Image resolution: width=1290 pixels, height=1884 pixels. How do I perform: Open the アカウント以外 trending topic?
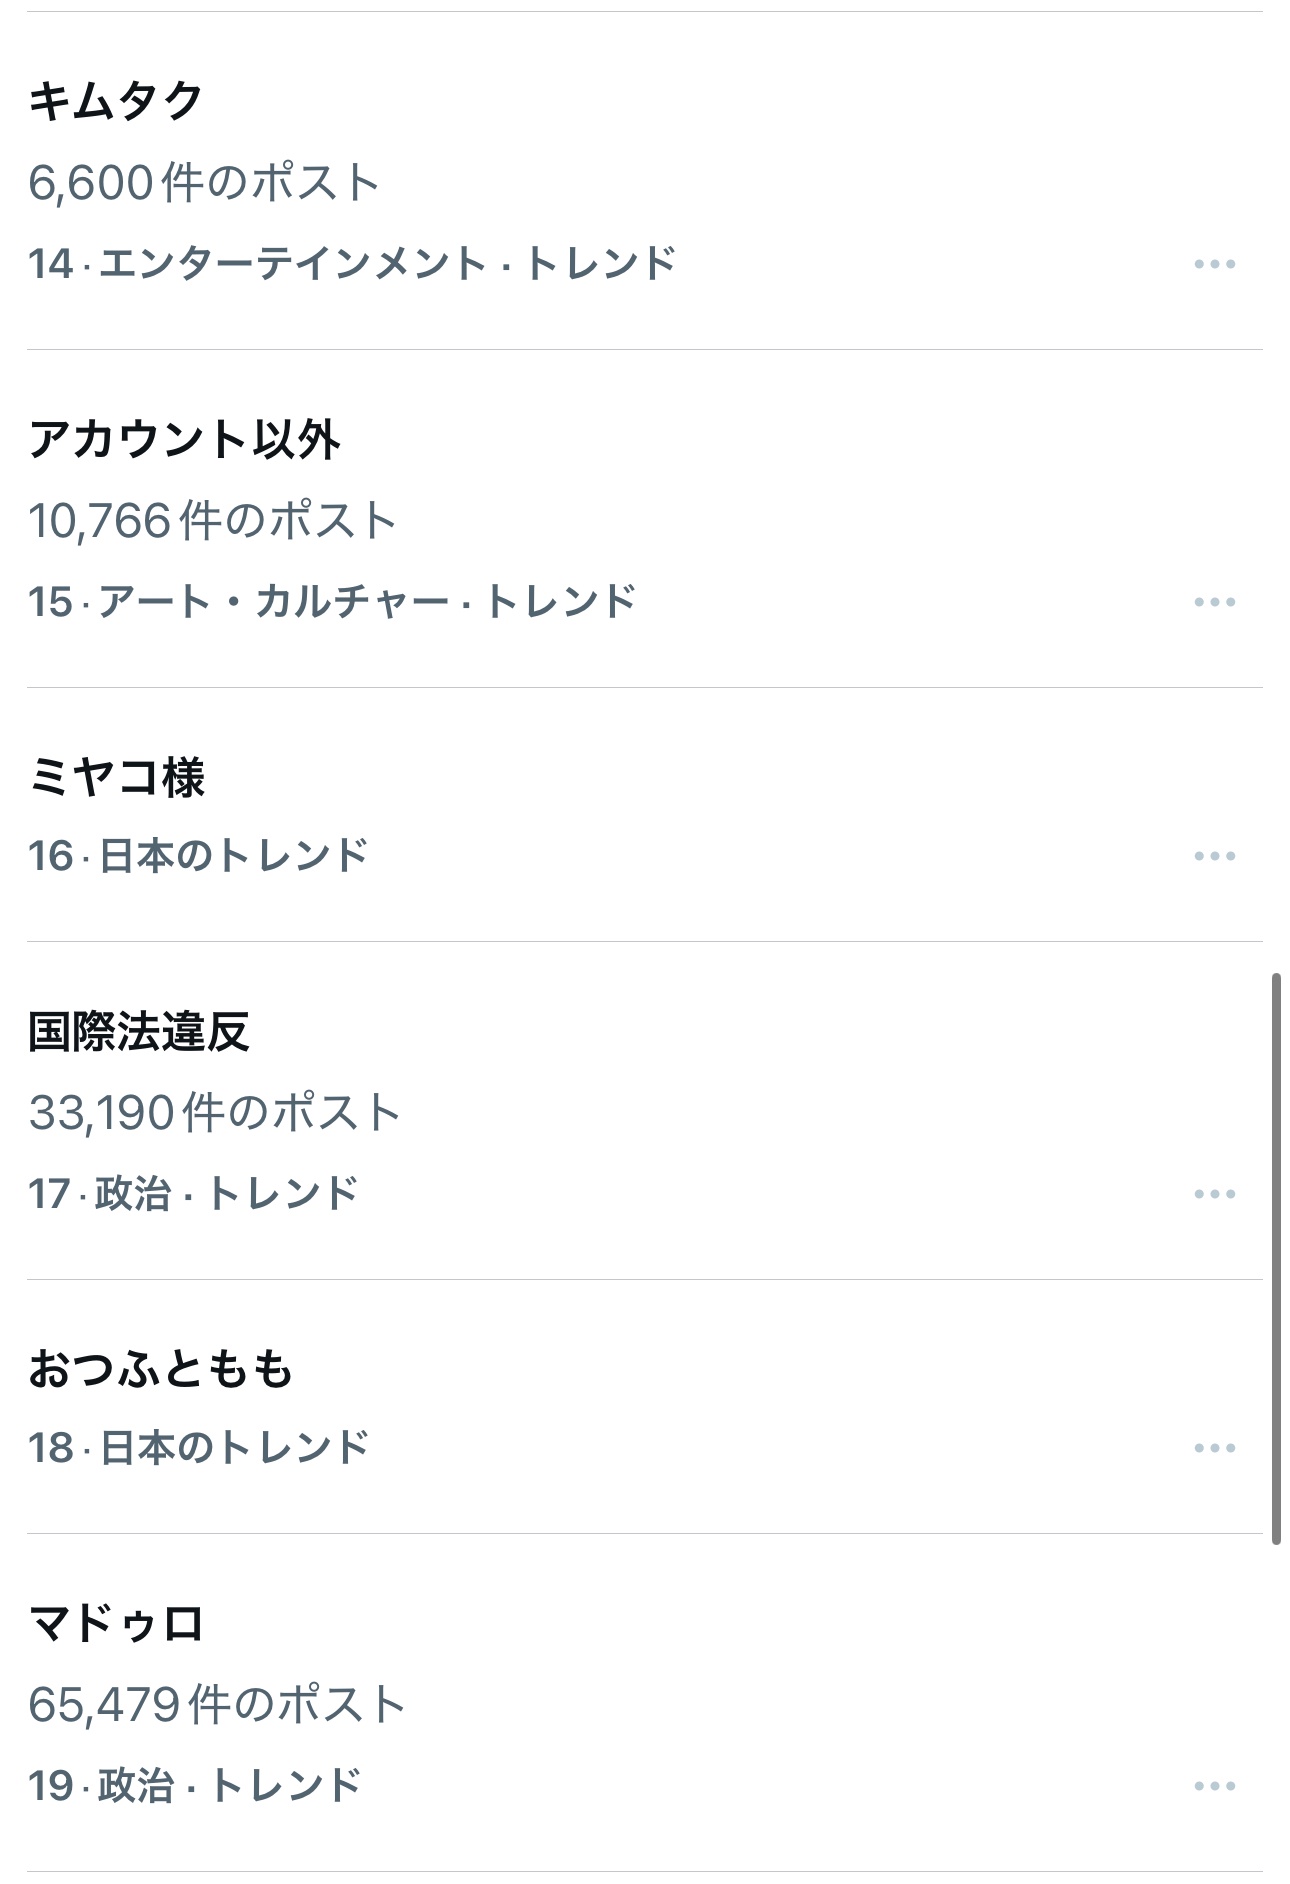[184, 439]
